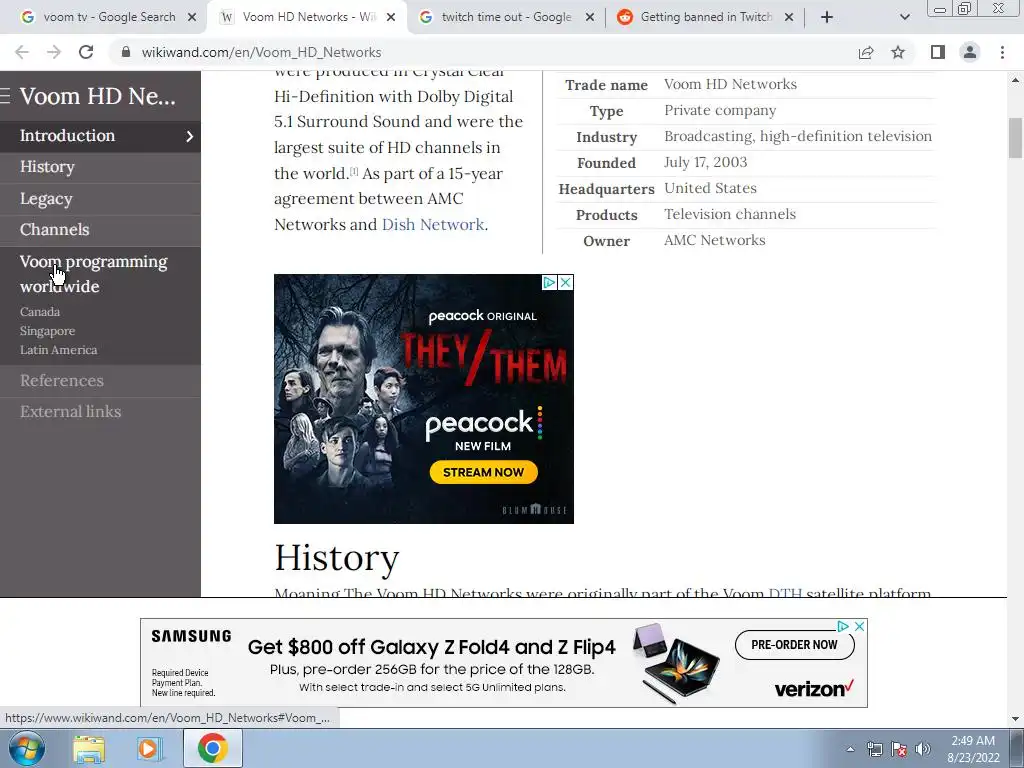1024x768 pixels.
Task: Open AdChoices icon on Samsung ad
Action: tap(843, 626)
